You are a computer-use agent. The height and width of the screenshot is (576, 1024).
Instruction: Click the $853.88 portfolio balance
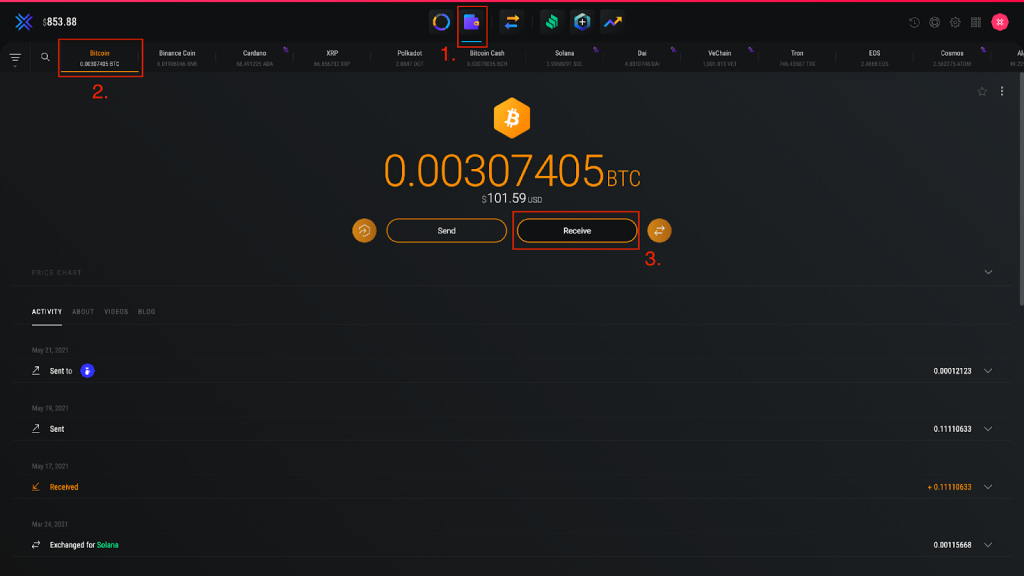(x=59, y=22)
